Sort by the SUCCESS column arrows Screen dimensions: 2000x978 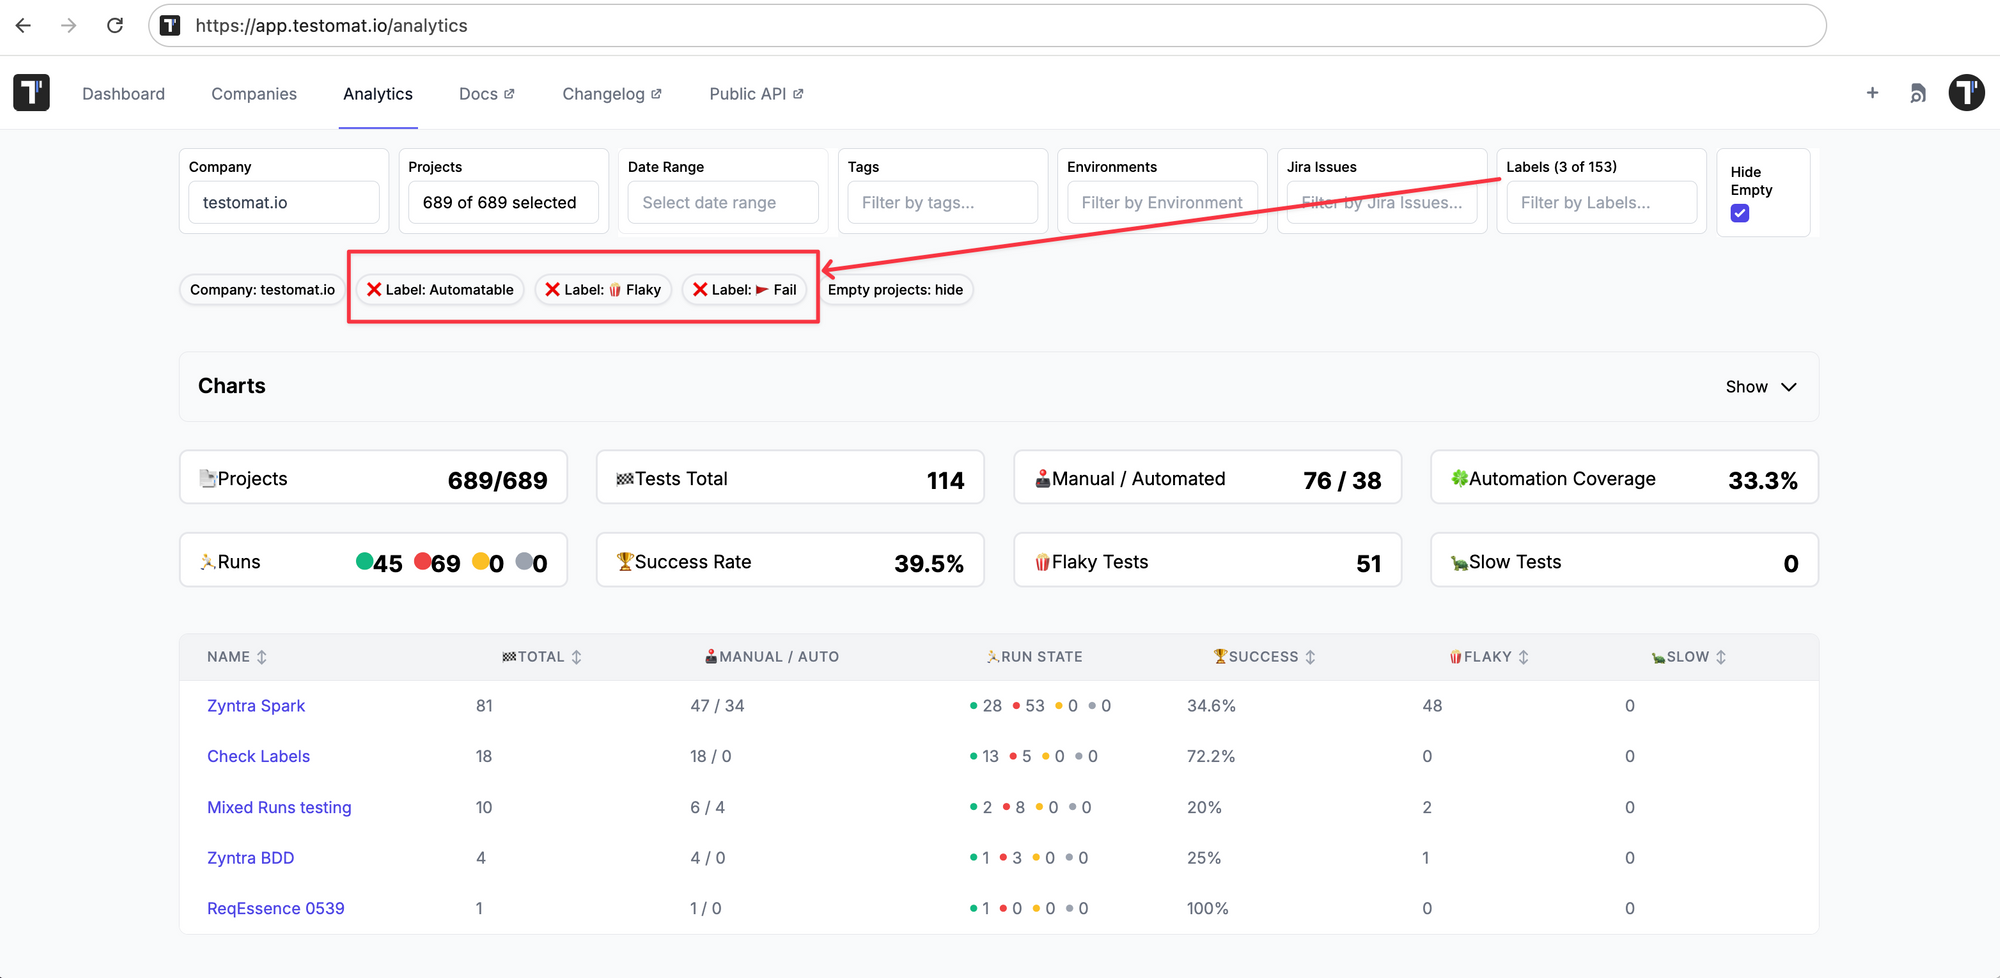[x=1310, y=657]
